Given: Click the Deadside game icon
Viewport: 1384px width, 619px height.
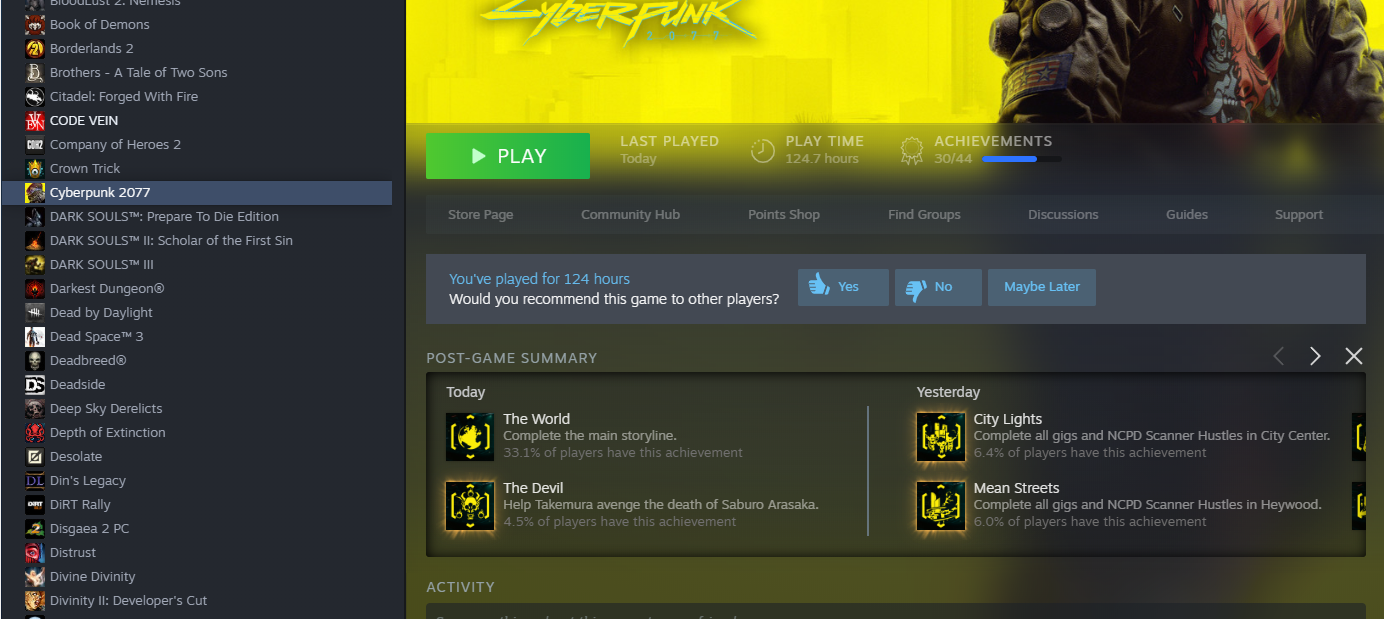Looking at the screenshot, I should coord(35,384).
